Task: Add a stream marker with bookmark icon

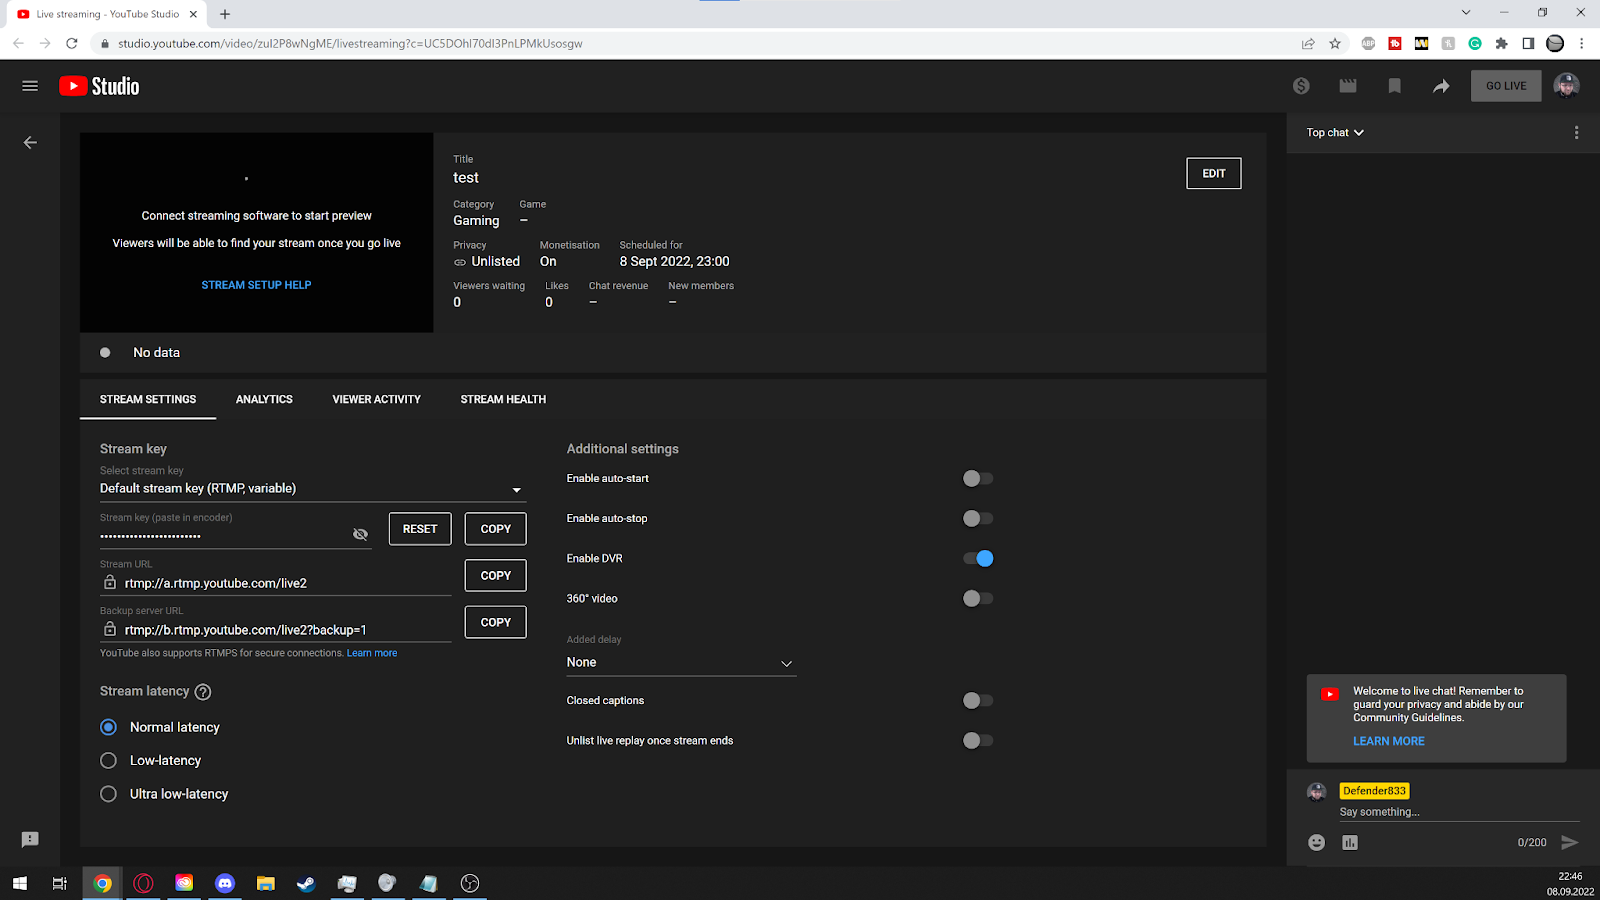Action: 1394,86
